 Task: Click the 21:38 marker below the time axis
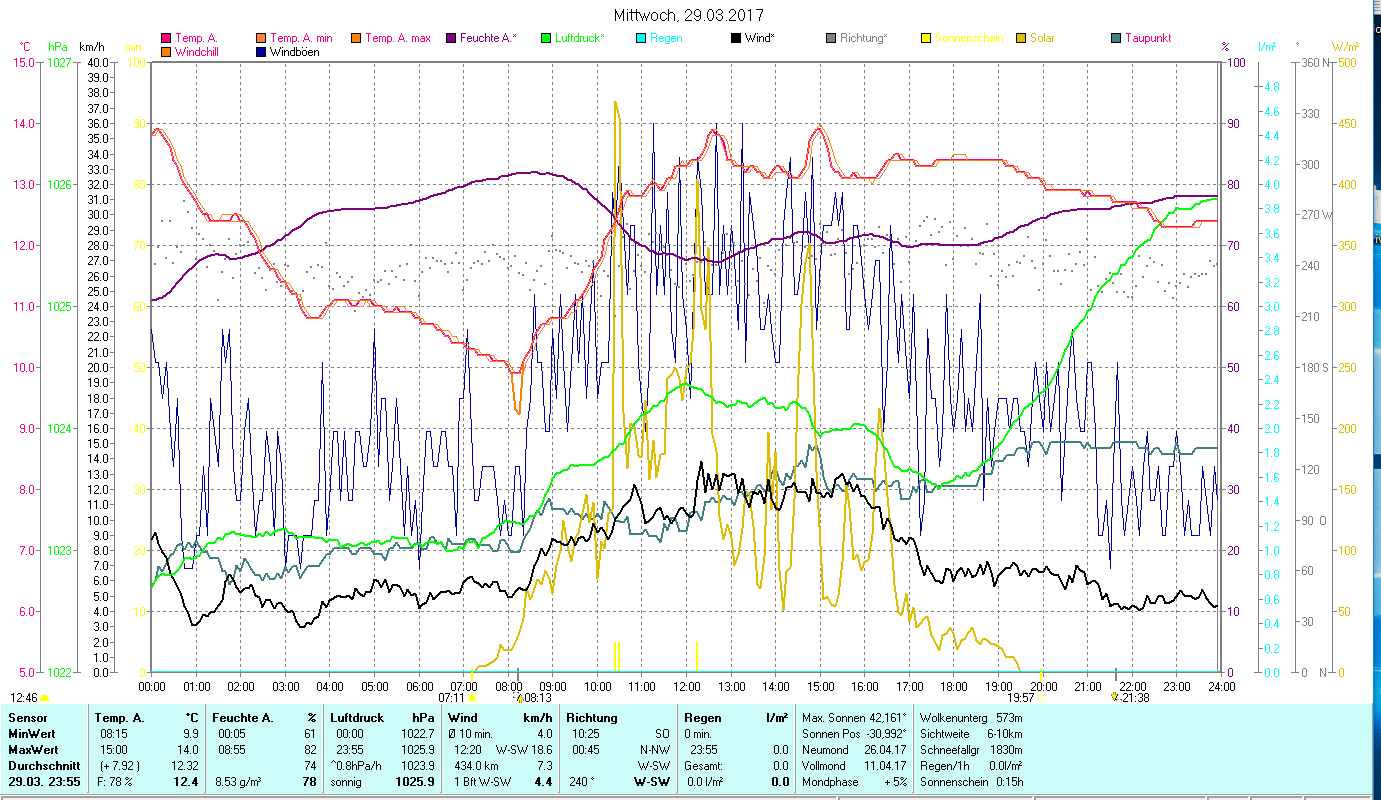coord(1115,696)
